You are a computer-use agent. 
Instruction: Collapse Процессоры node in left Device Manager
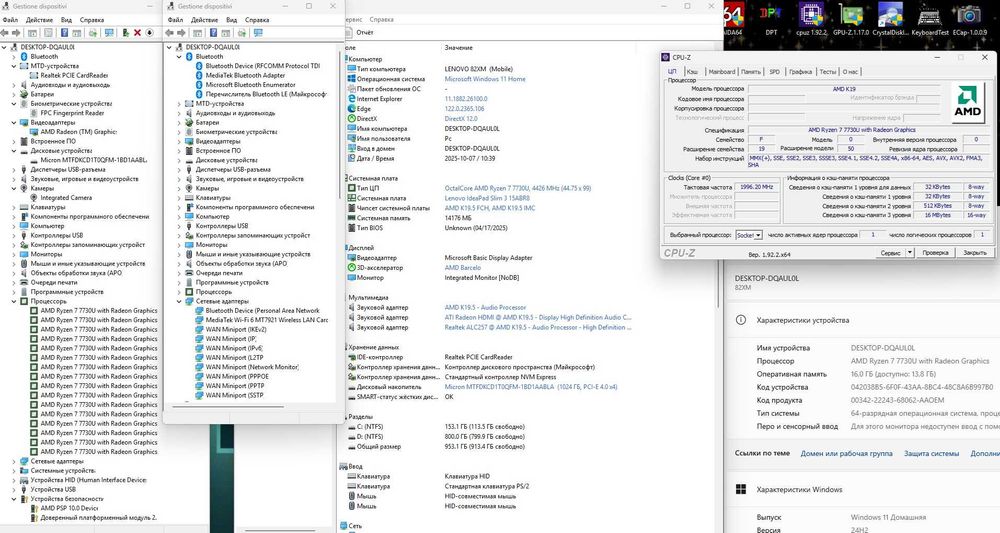(x=13, y=301)
